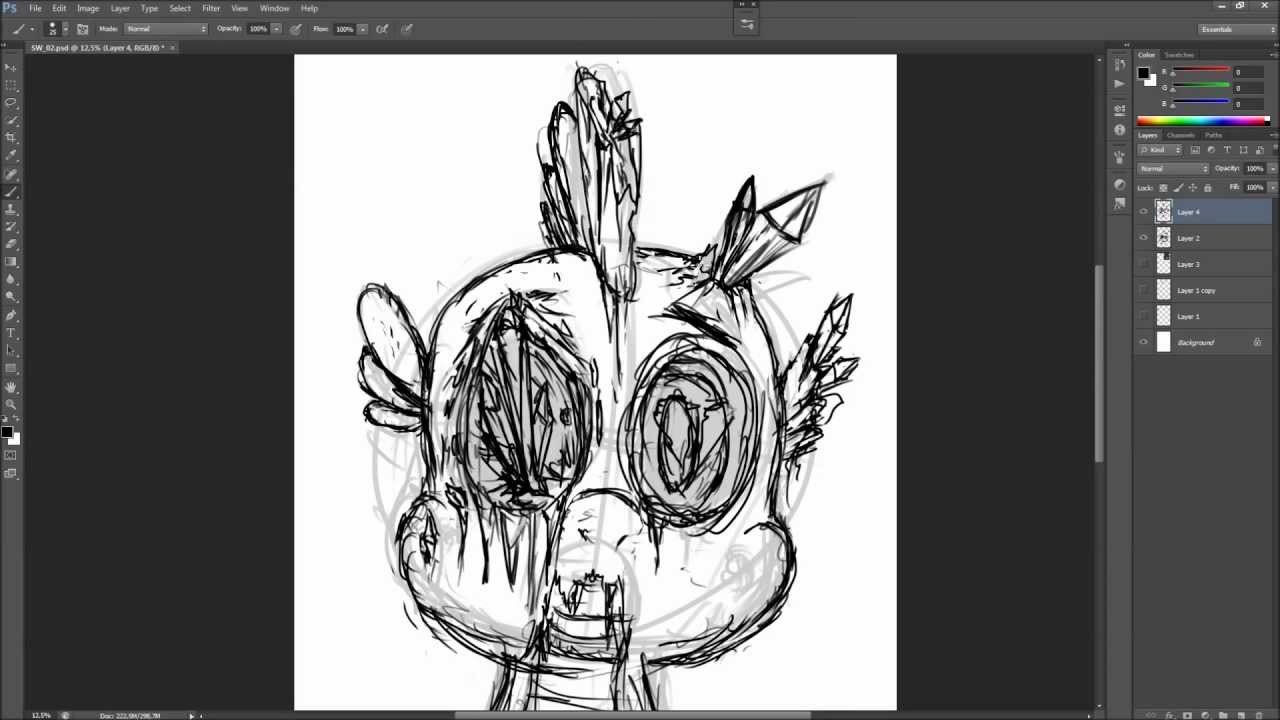Open the Filter menu

[211, 8]
